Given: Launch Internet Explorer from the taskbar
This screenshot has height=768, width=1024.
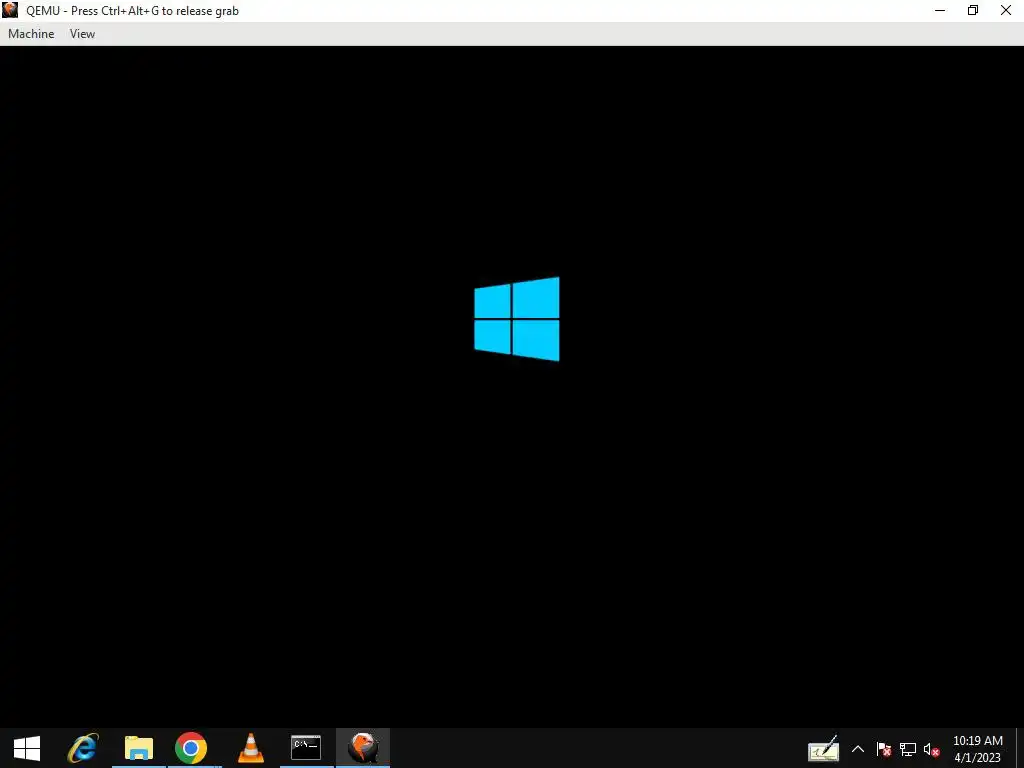Looking at the screenshot, I should click(x=83, y=748).
